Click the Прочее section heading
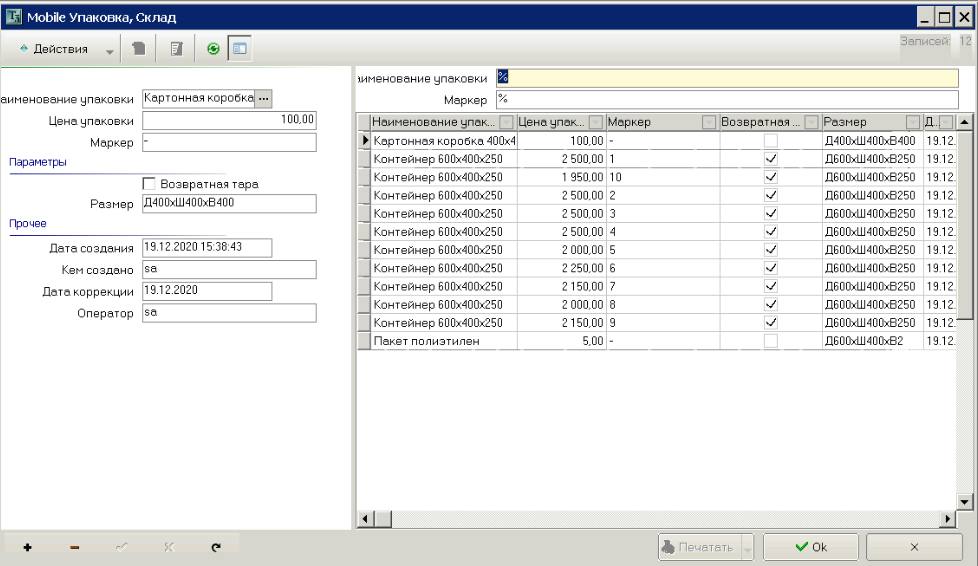978x566 pixels. [28, 223]
